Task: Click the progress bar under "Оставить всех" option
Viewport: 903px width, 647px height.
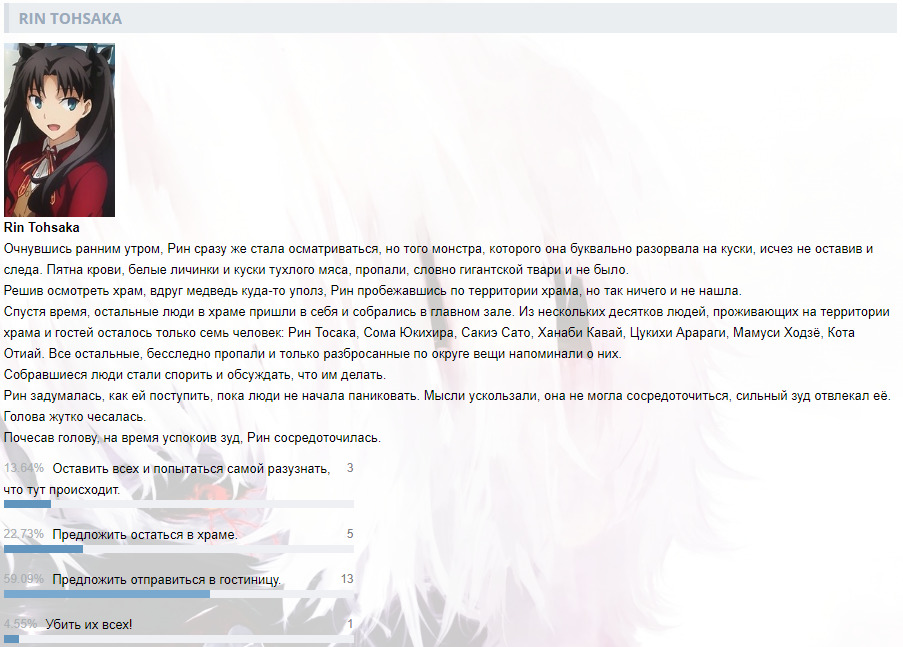Action: click(x=178, y=504)
